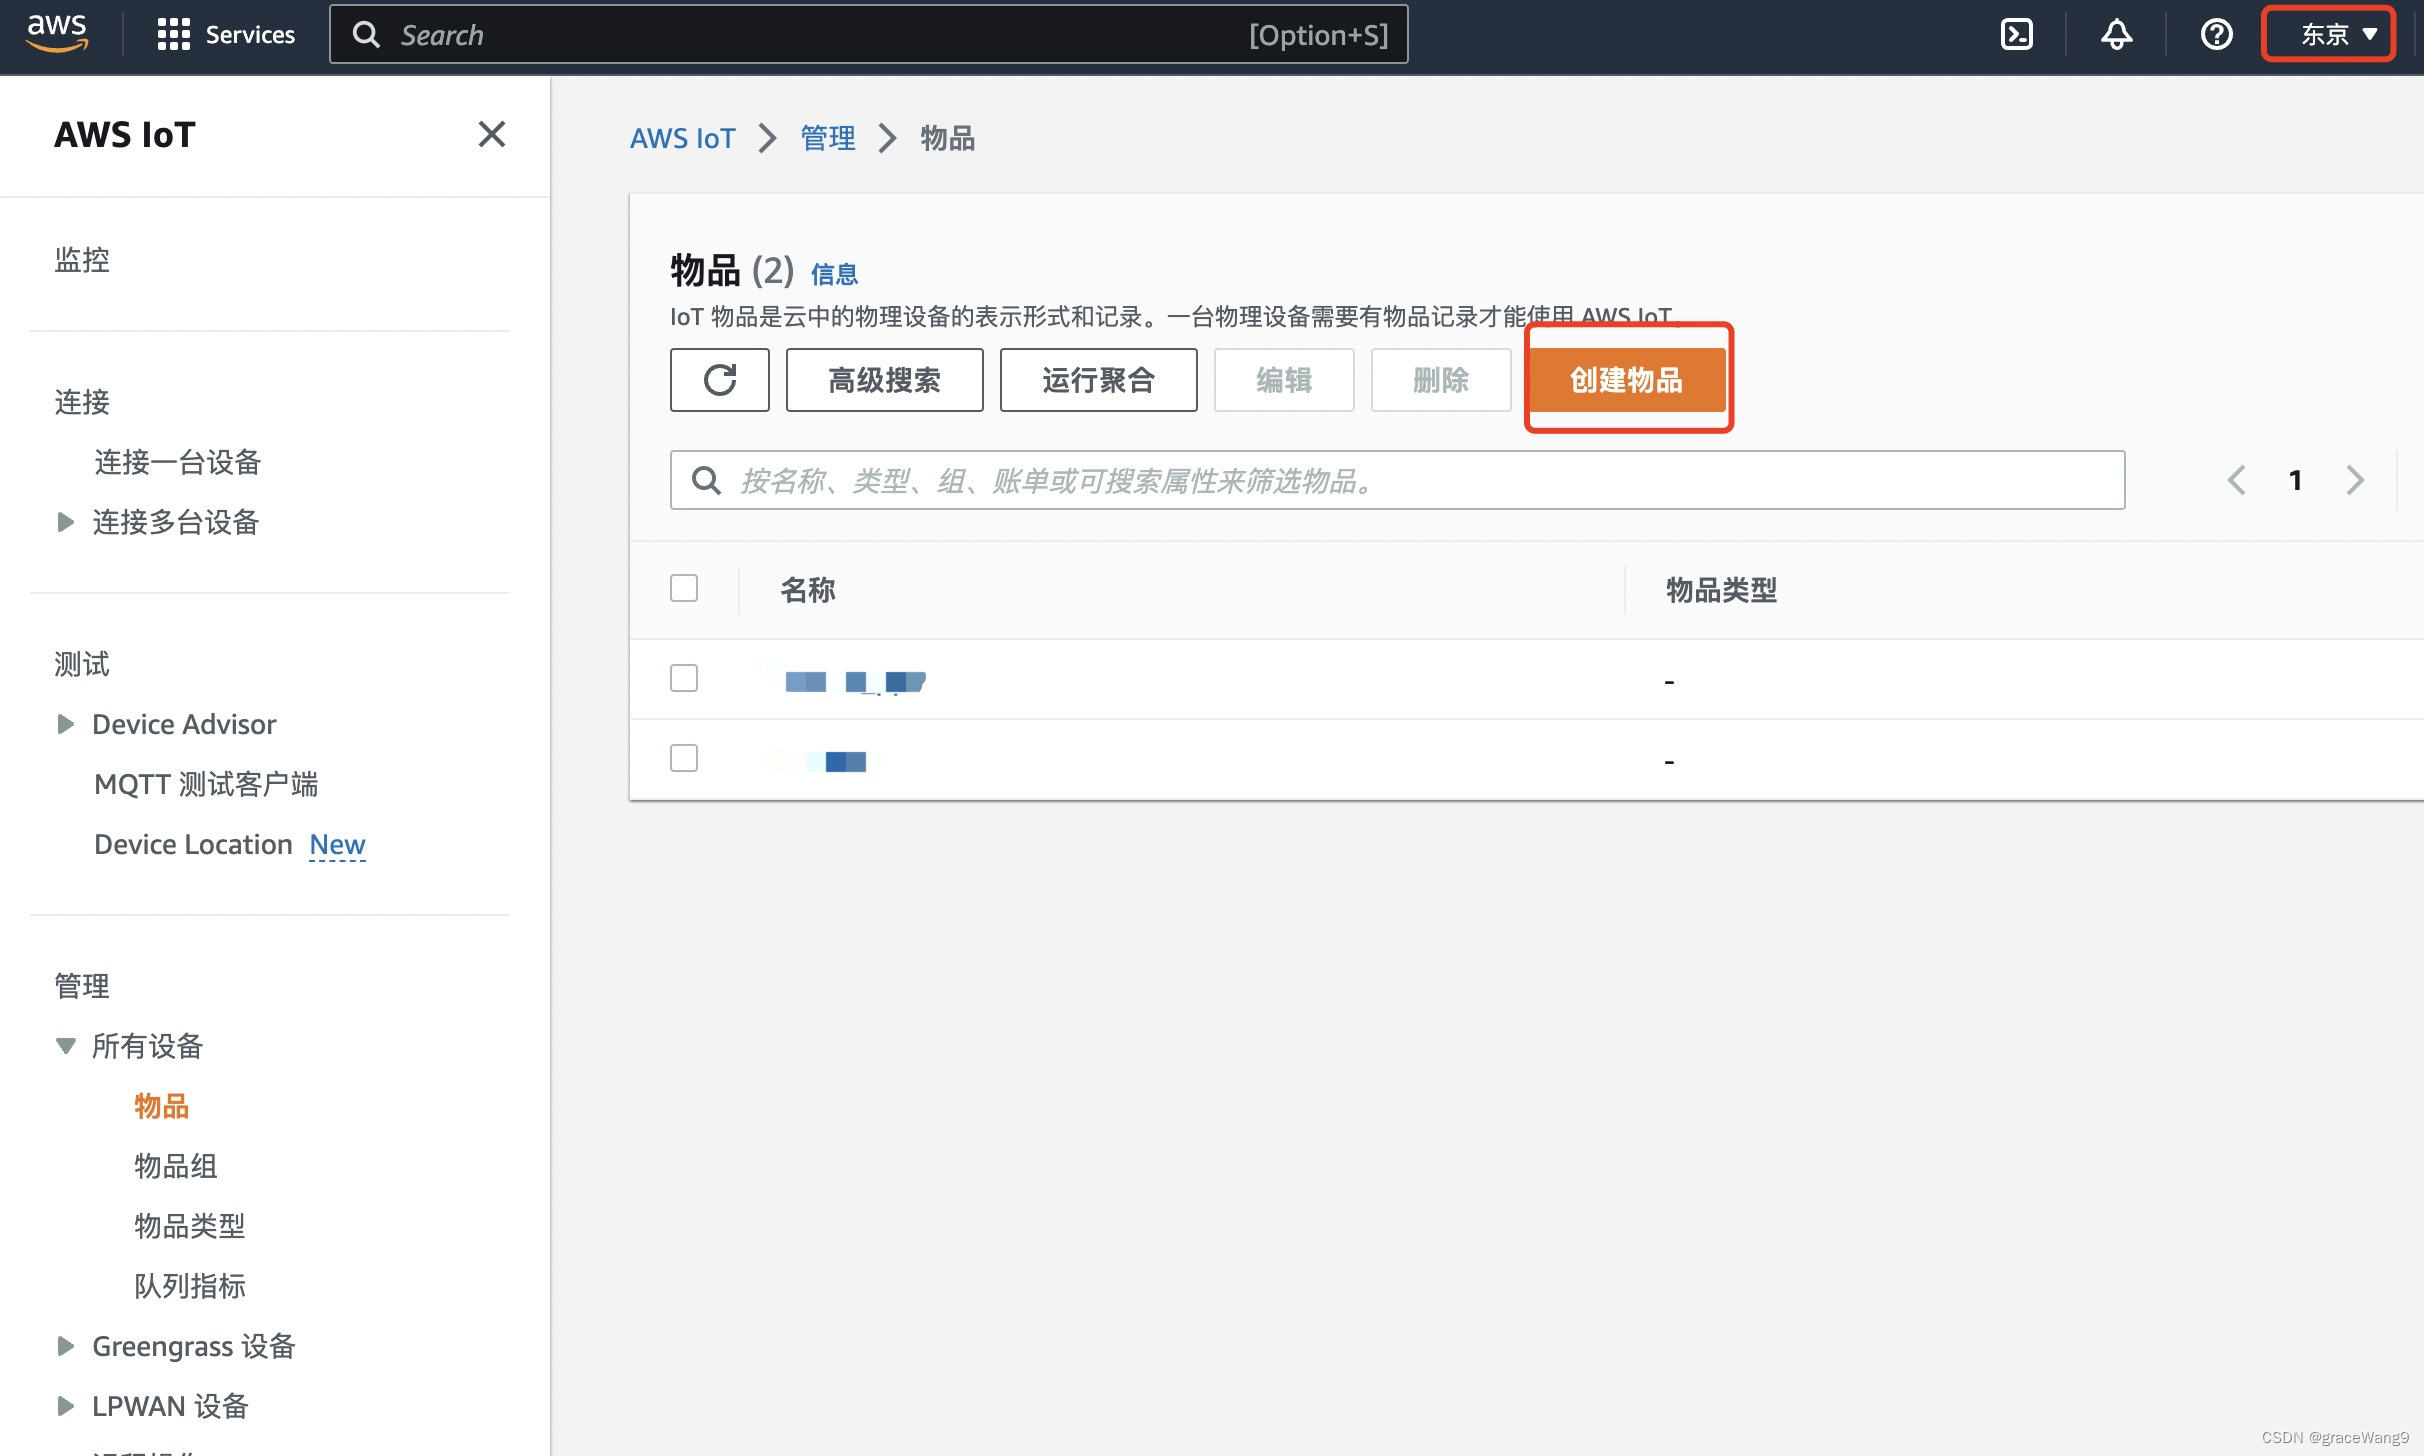Open the 东京 region dropdown

point(2329,35)
